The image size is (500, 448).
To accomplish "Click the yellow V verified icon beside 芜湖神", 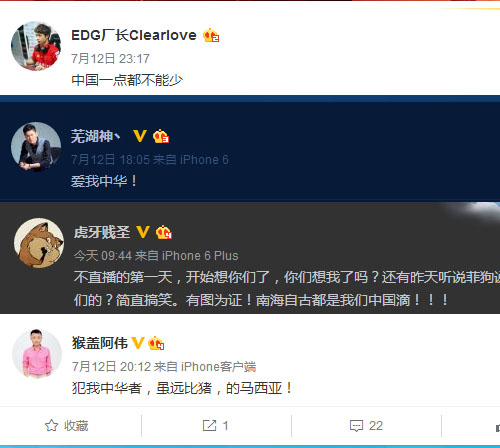I will [140, 136].
